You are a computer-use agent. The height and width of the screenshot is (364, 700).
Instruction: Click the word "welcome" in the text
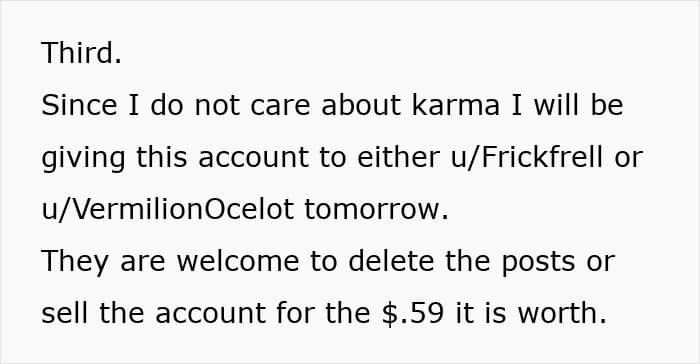click(238, 261)
